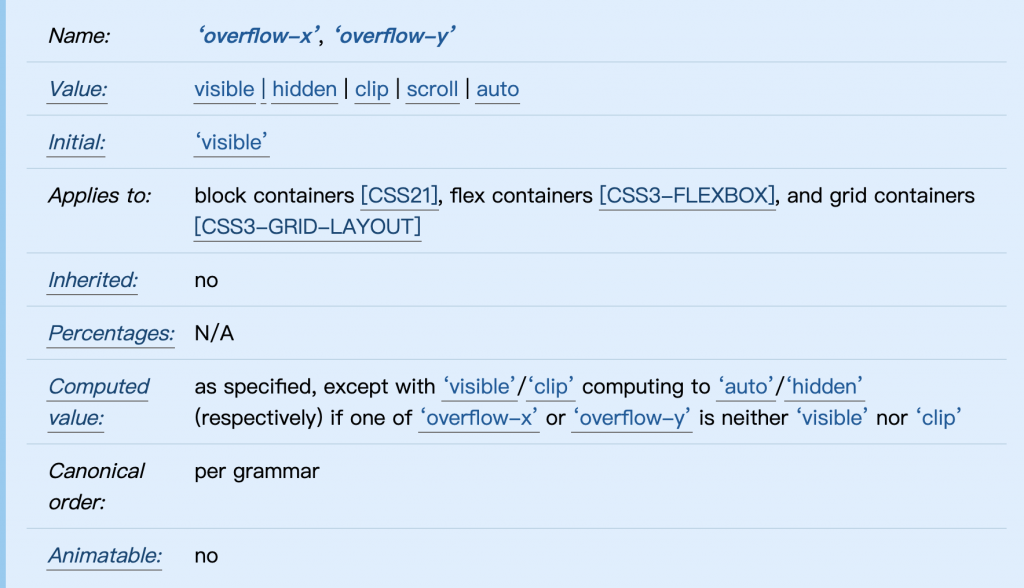Open the initial 'visible' value link
The width and height of the screenshot is (1024, 588).
click(x=231, y=142)
